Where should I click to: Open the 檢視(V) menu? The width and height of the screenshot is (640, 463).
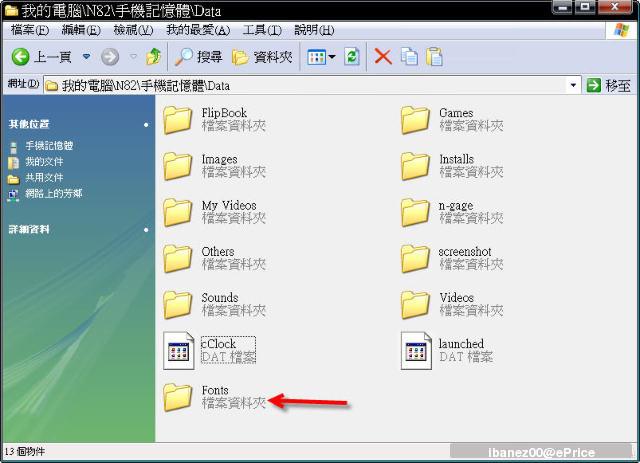(x=133, y=30)
